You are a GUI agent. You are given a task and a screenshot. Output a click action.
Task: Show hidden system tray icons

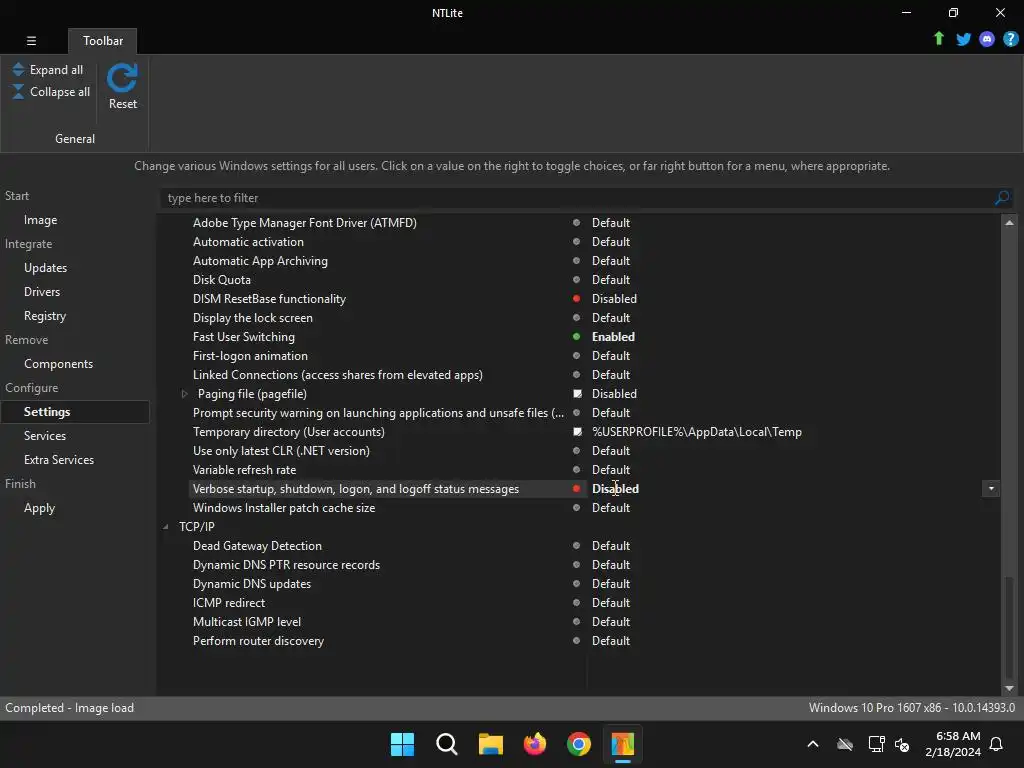click(813, 744)
